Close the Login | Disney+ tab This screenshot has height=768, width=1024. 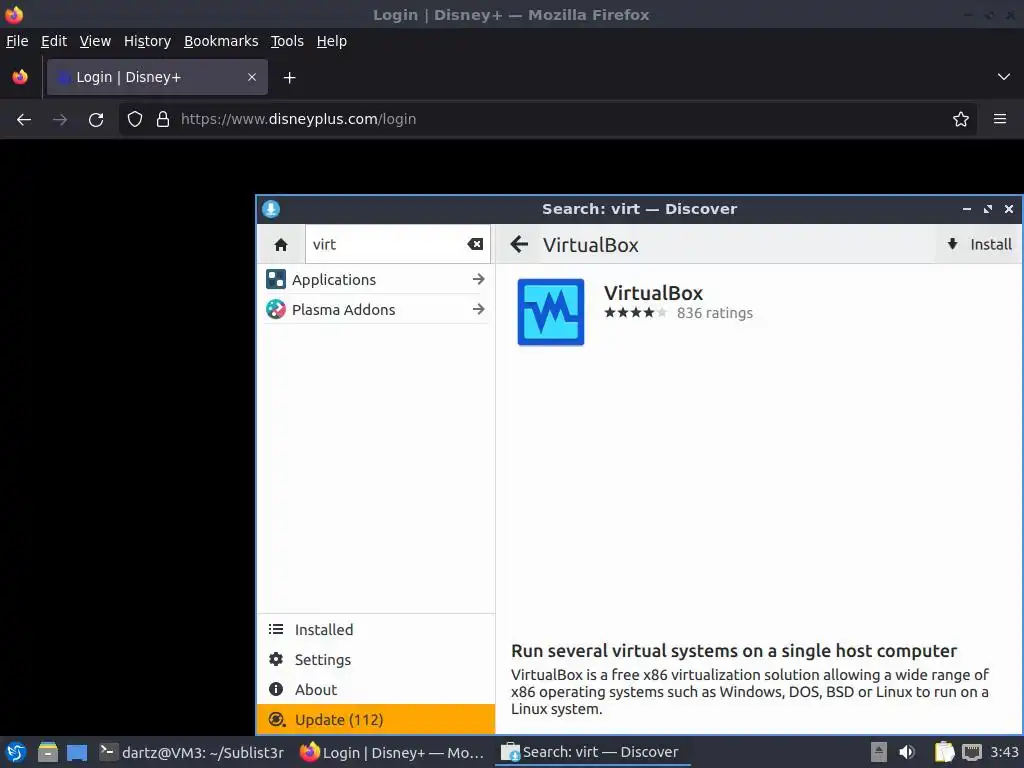point(252,77)
